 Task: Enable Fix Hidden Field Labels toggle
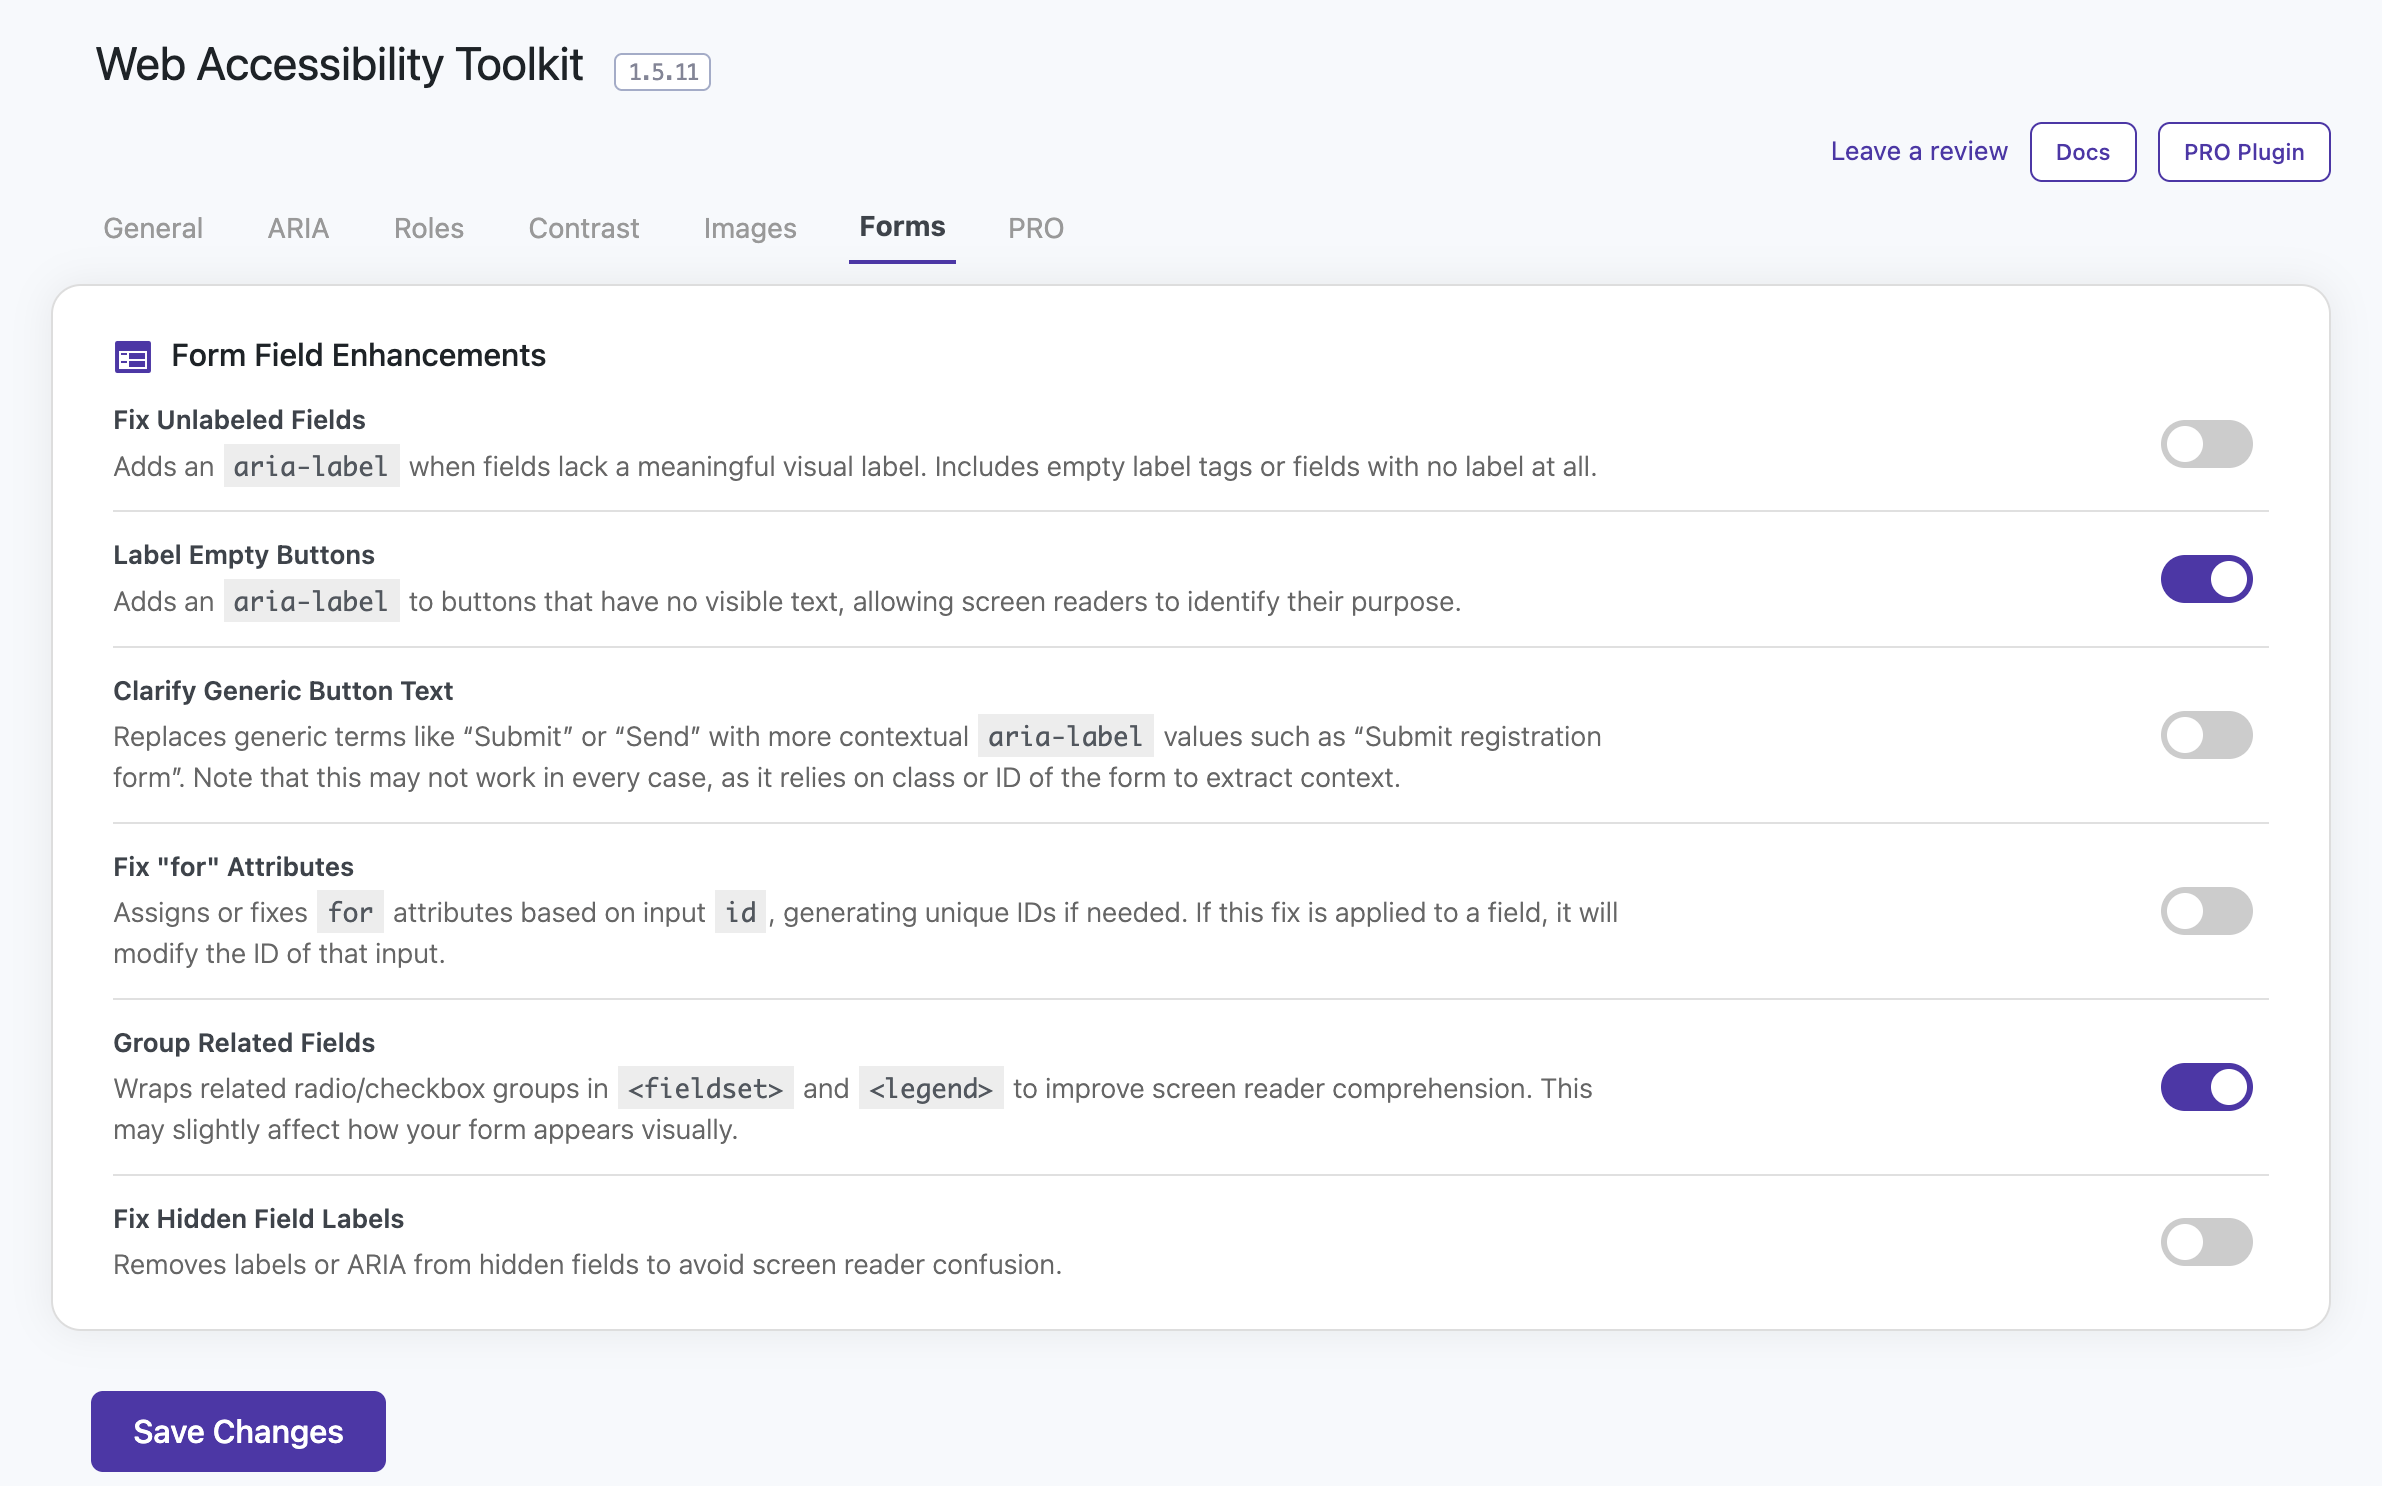coord(2205,1242)
